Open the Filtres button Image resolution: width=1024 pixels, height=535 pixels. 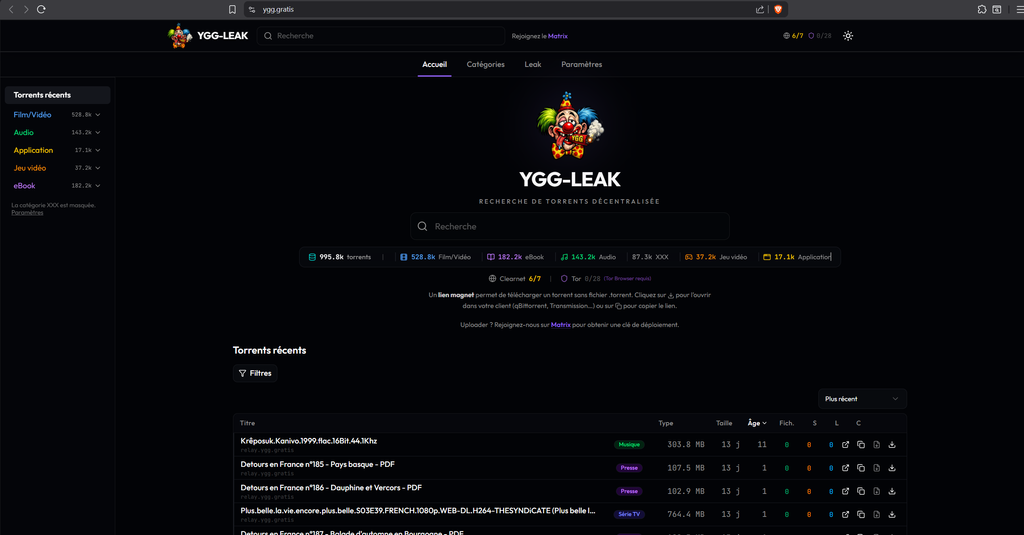[x=255, y=373]
